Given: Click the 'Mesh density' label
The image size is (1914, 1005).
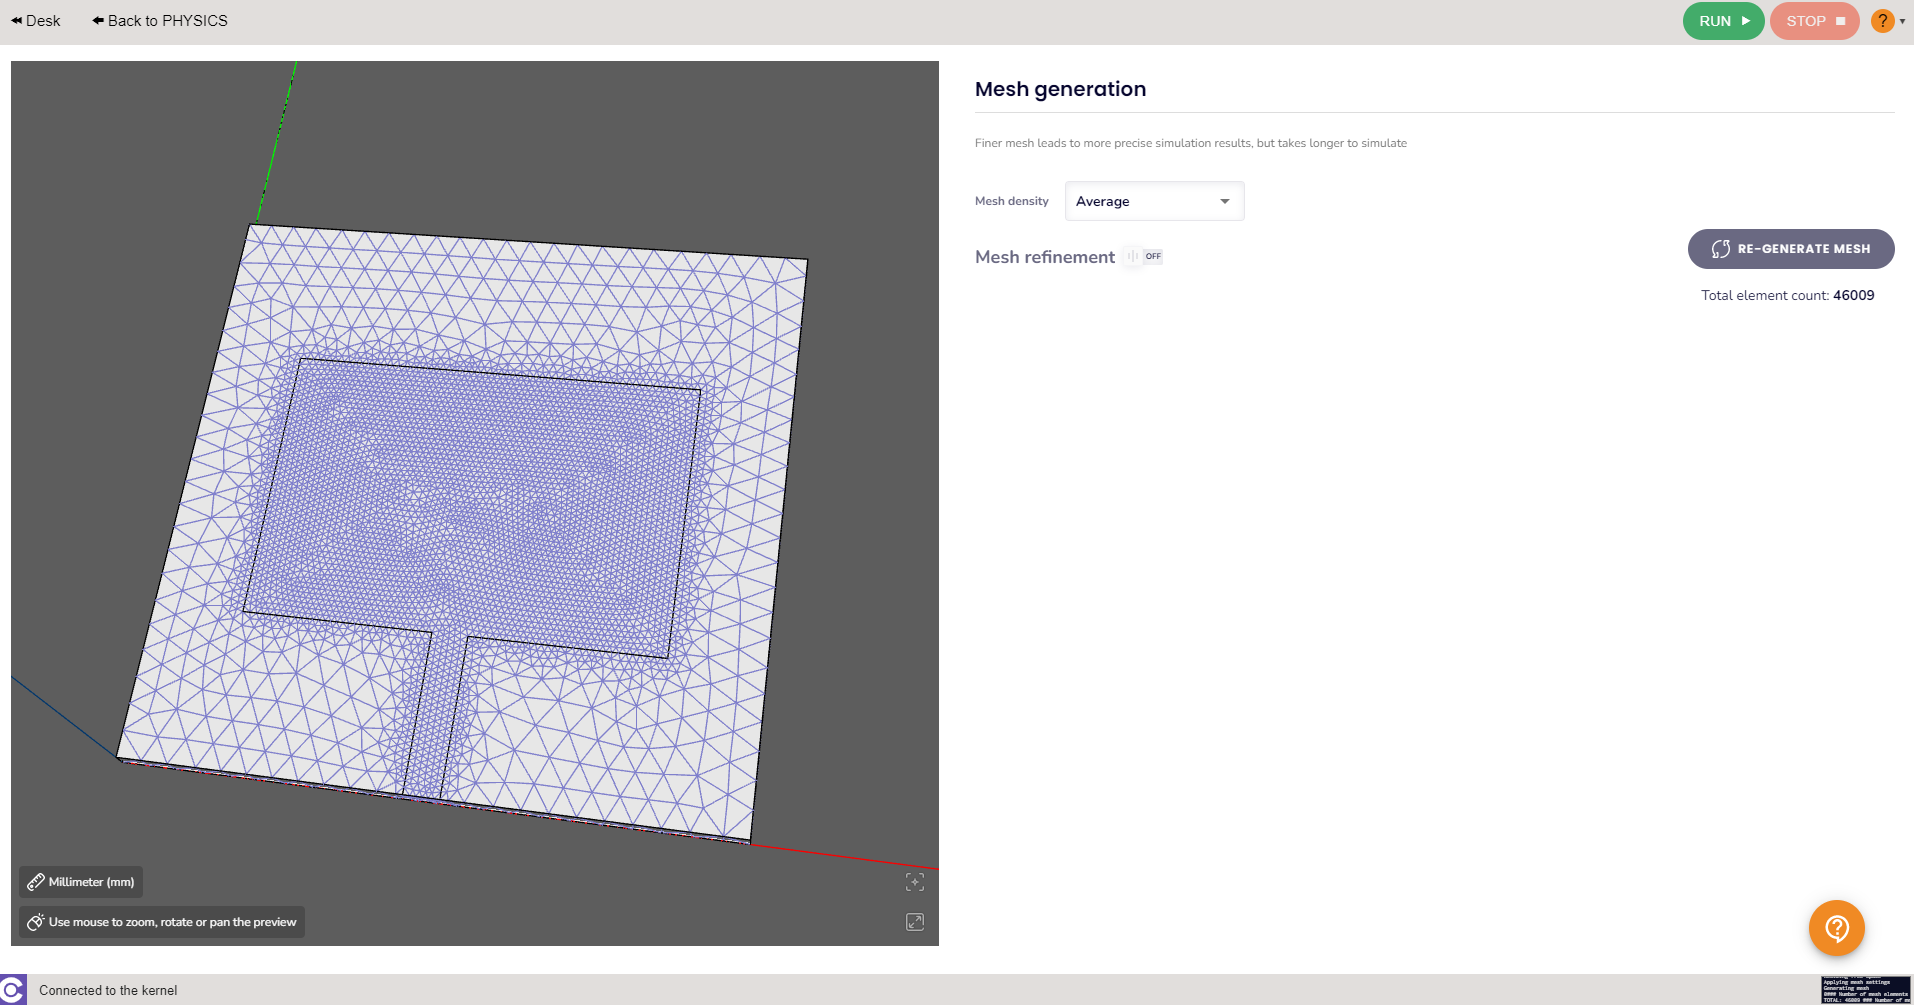Looking at the screenshot, I should [1011, 201].
